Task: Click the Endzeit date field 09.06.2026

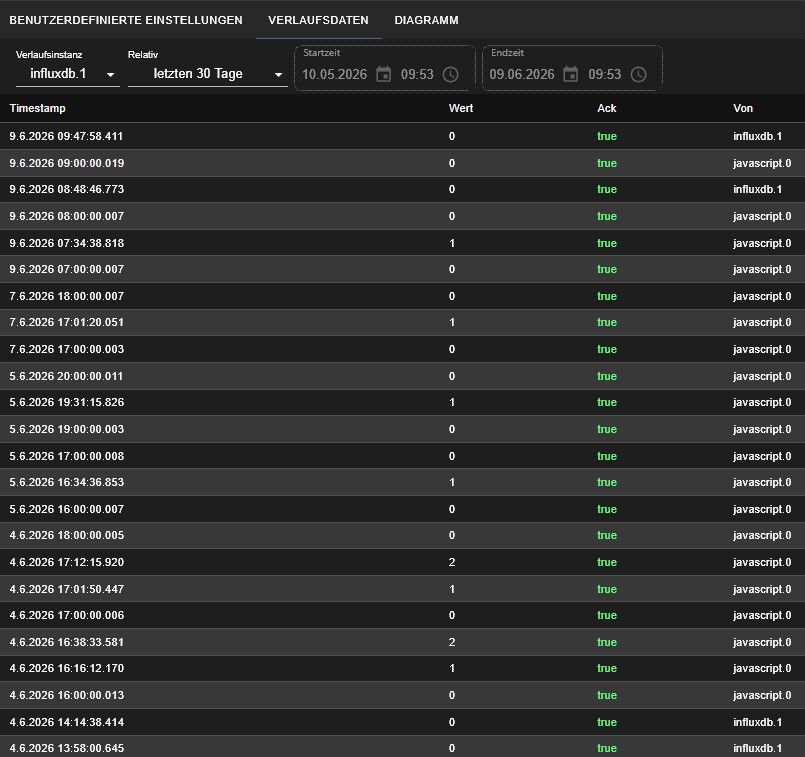Action: [x=522, y=74]
